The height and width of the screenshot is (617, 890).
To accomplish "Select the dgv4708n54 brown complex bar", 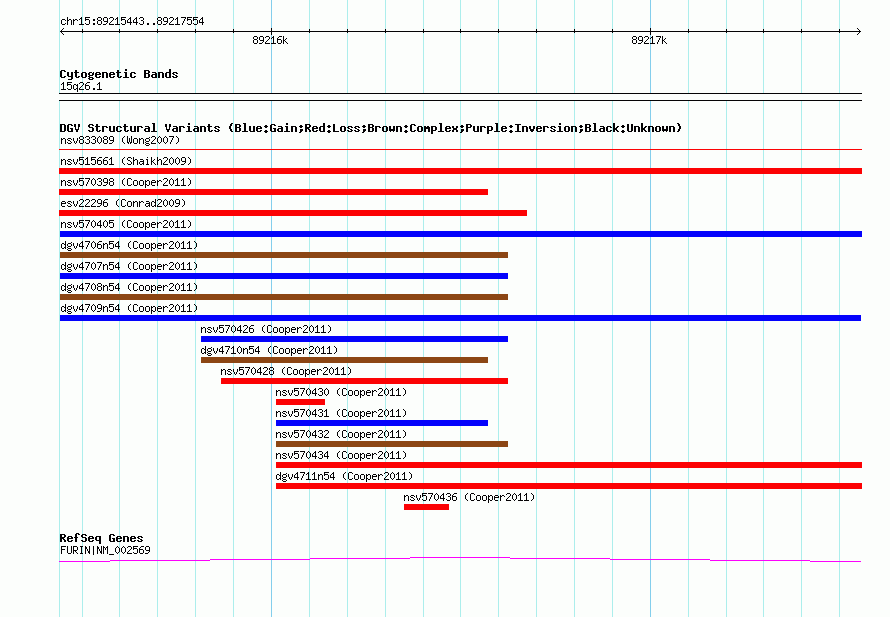I will [284, 297].
